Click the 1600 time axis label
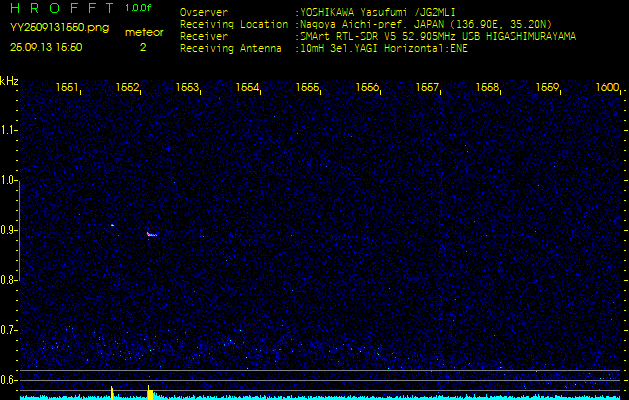The image size is (629, 400). coord(608,87)
